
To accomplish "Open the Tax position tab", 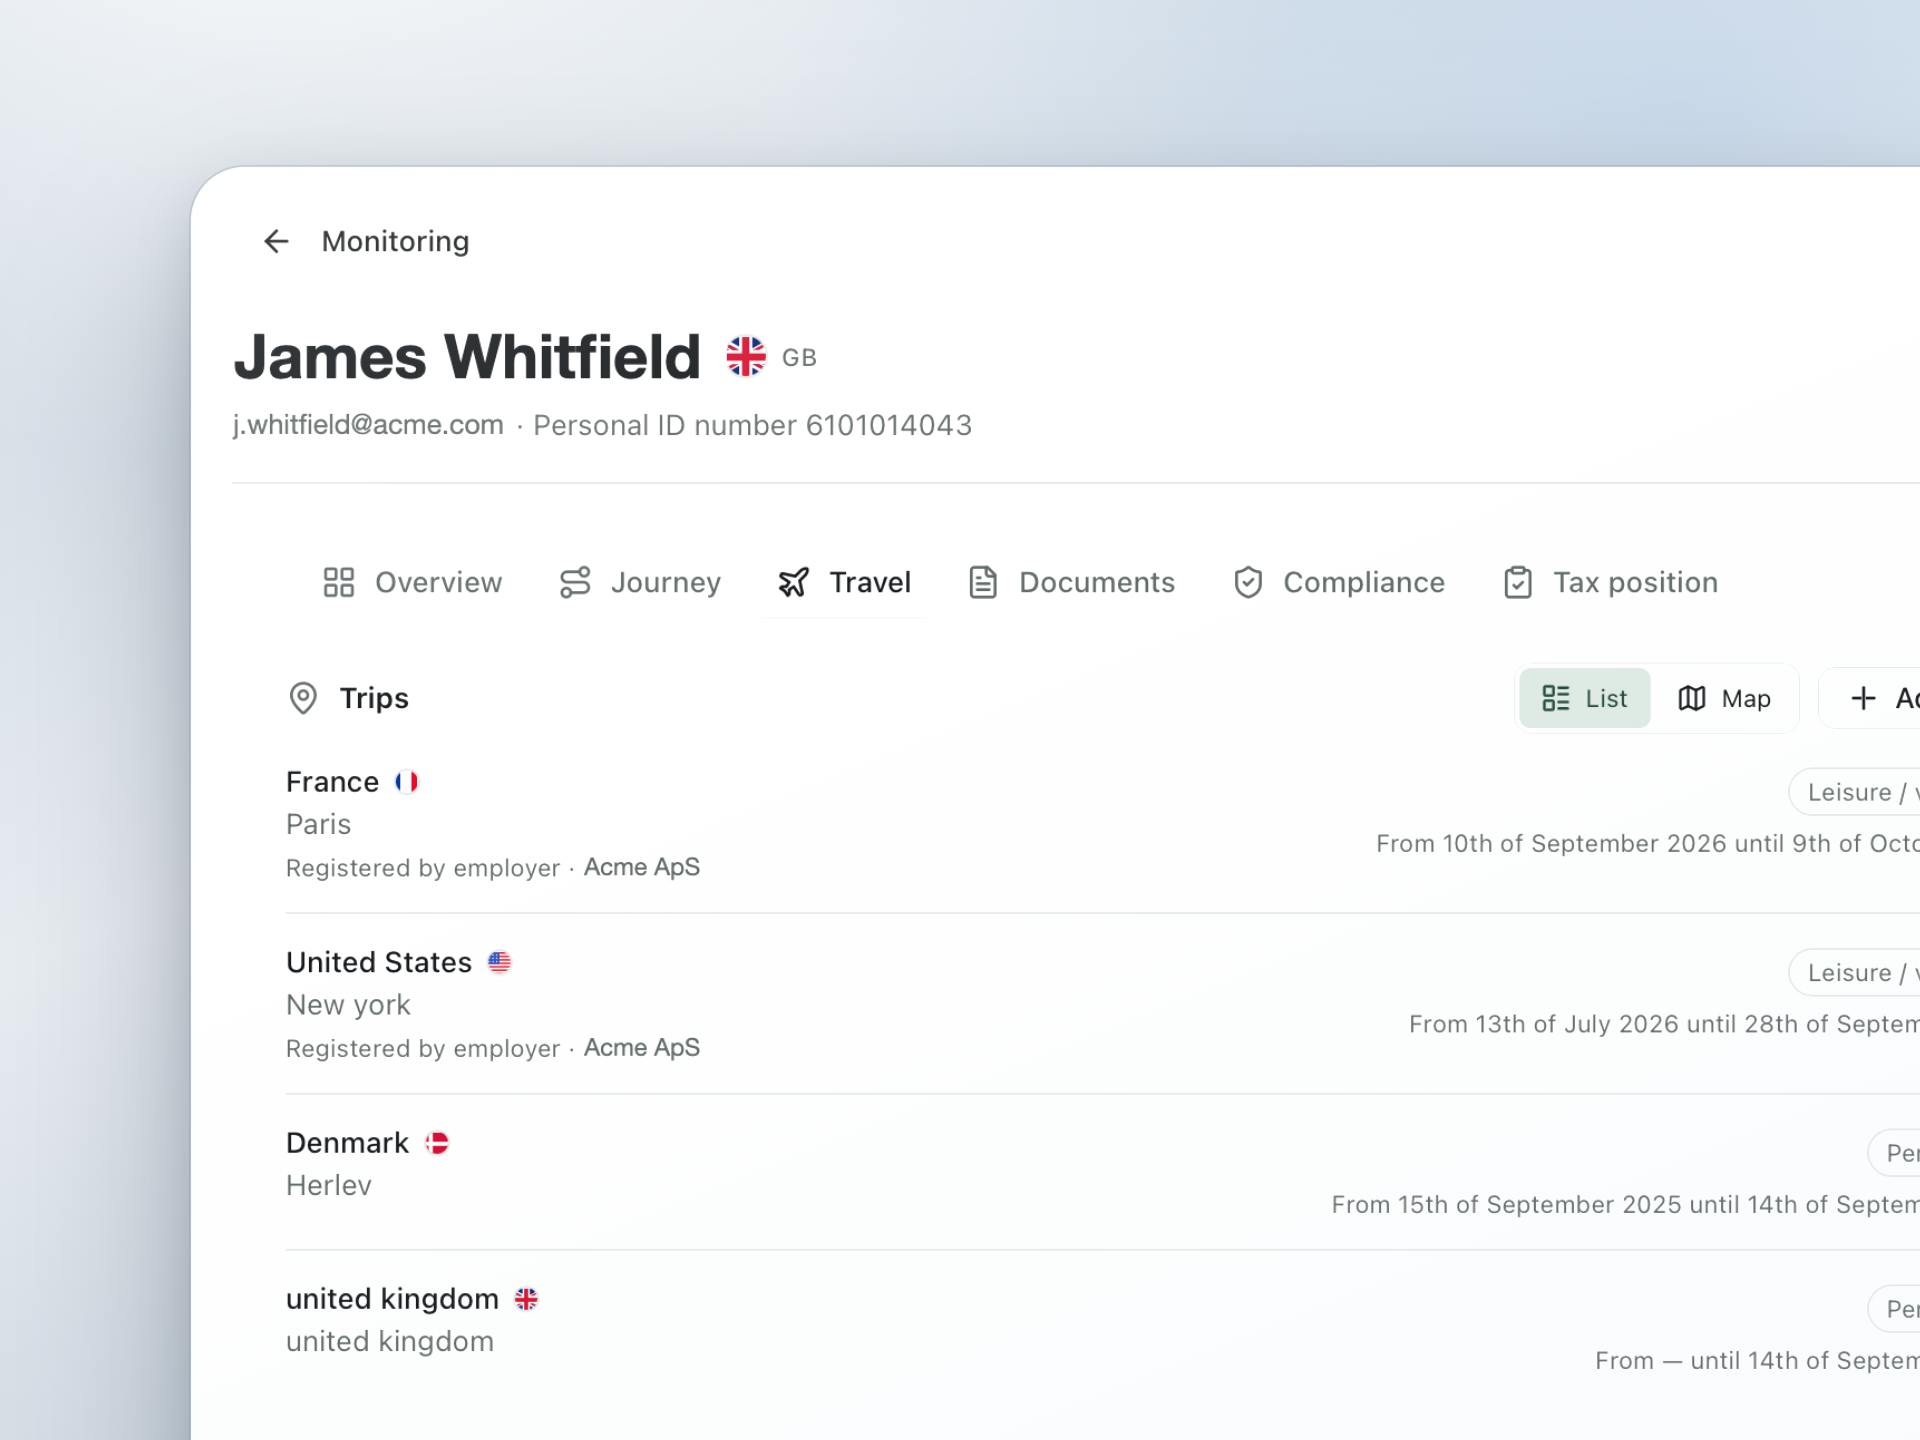I will (1611, 582).
